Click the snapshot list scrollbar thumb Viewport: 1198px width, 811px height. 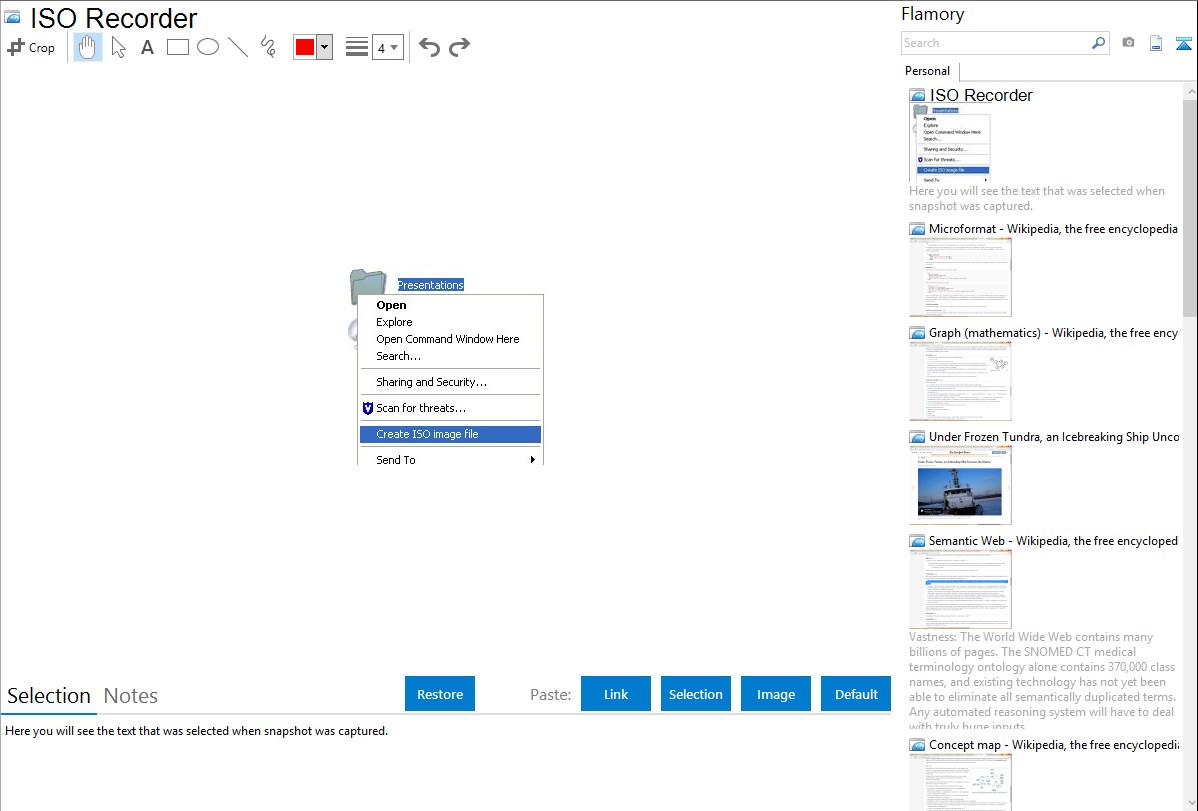pyautogui.click(x=1190, y=206)
